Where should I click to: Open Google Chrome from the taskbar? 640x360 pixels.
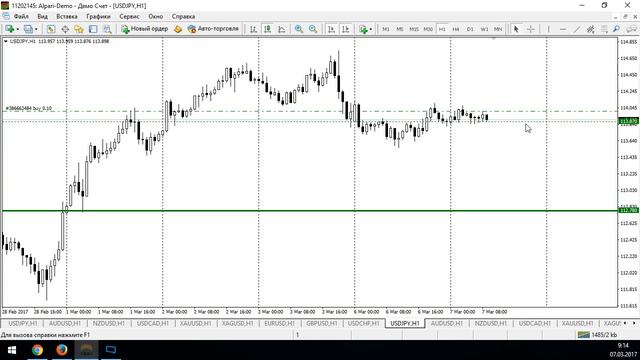(x=38, y=350)
